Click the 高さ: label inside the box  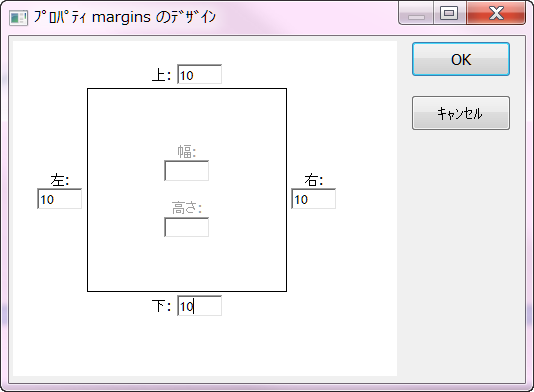point(187,208)
